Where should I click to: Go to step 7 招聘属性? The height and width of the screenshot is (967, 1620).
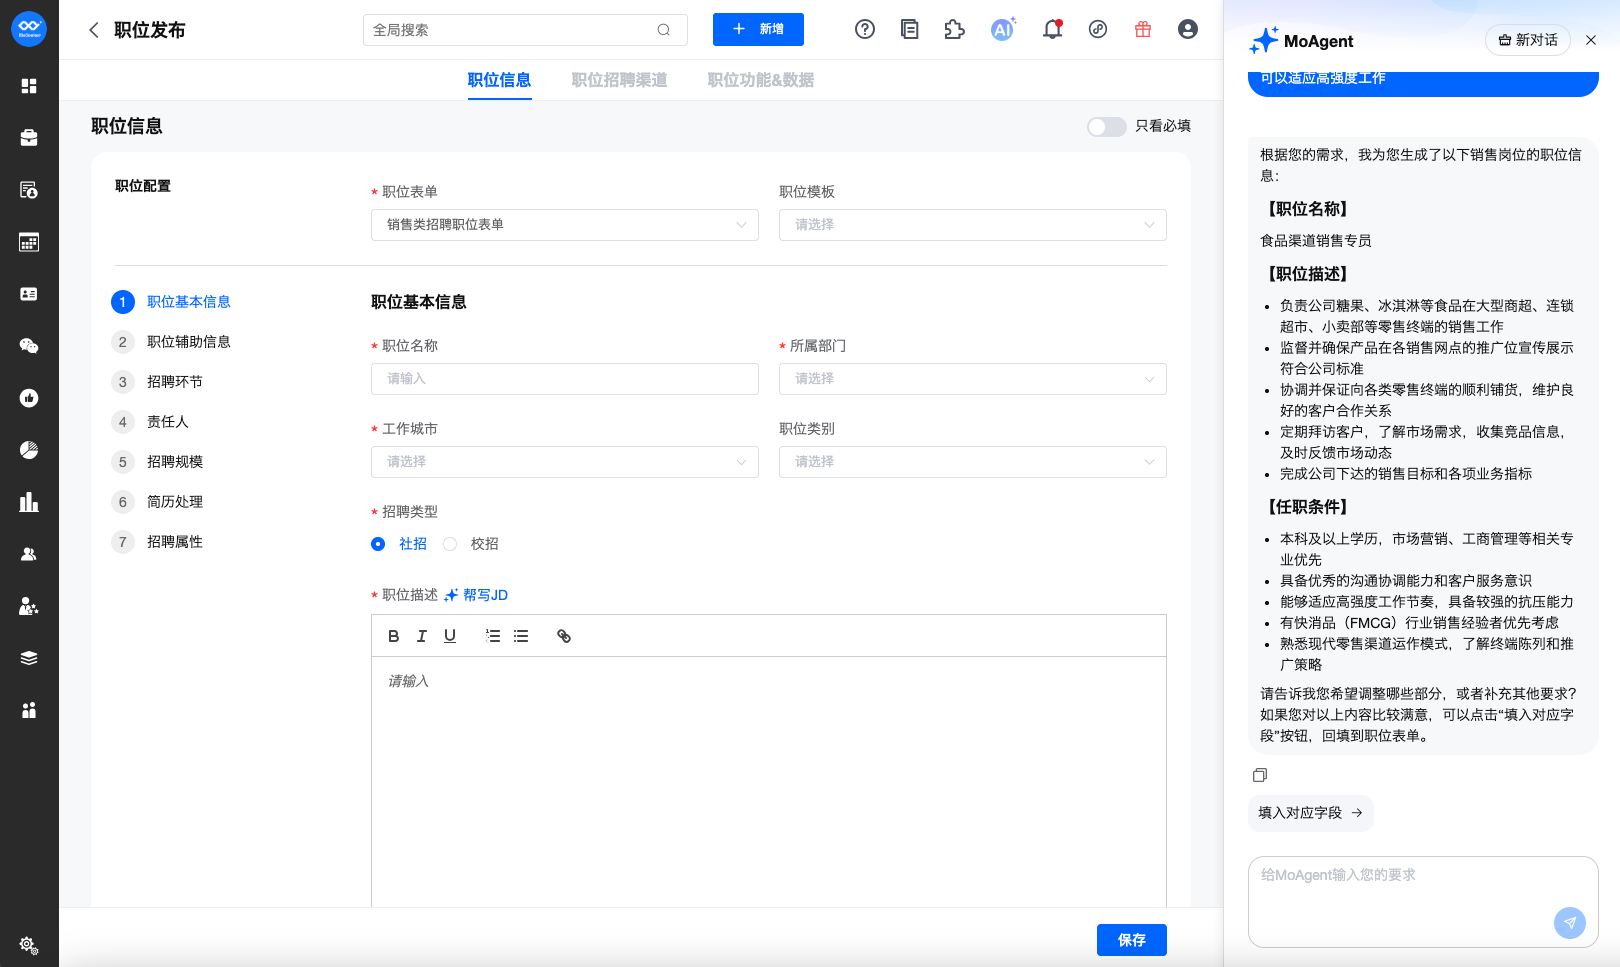(x=157, y=542)
